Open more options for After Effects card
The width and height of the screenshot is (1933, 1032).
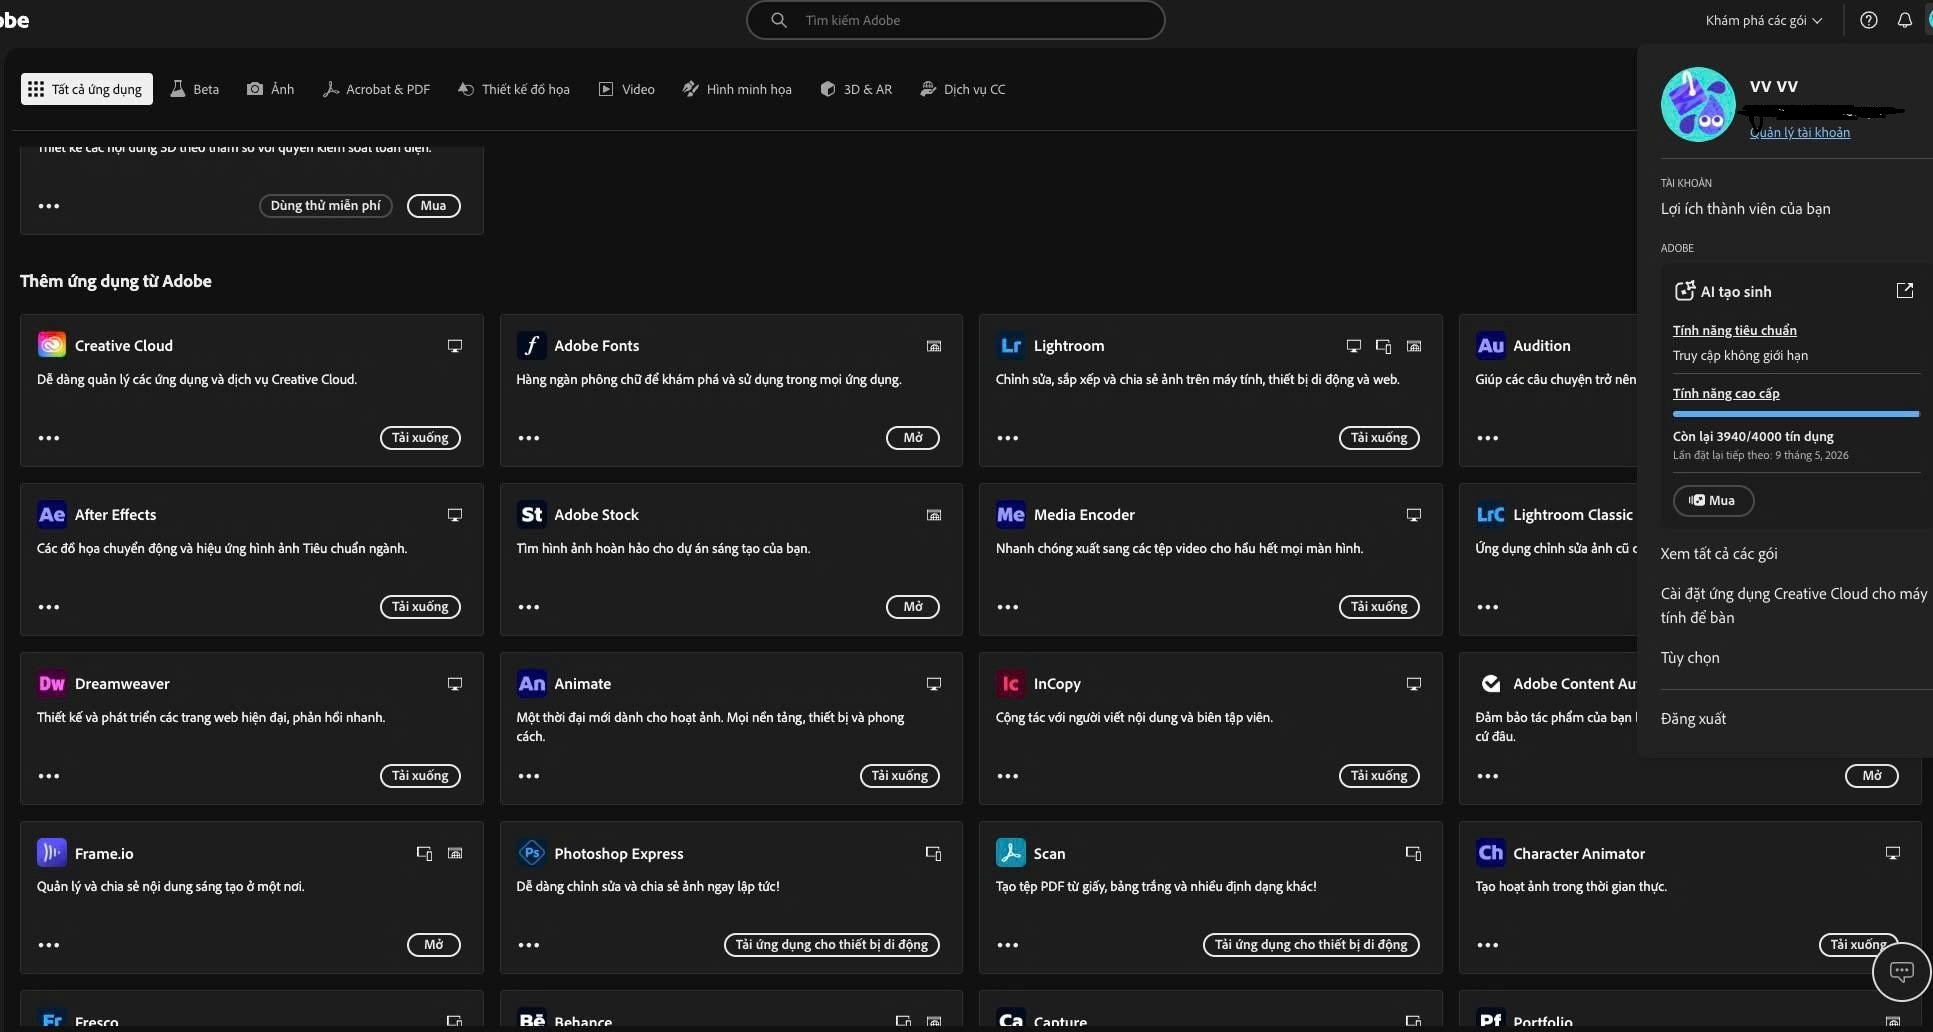tap(49, 607)
